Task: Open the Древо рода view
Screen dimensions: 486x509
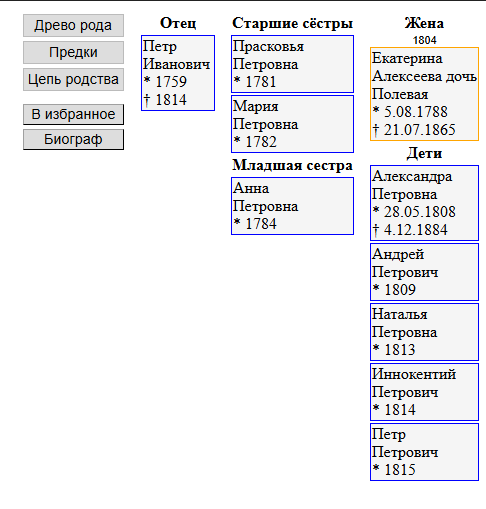Action: coord(73,25)
